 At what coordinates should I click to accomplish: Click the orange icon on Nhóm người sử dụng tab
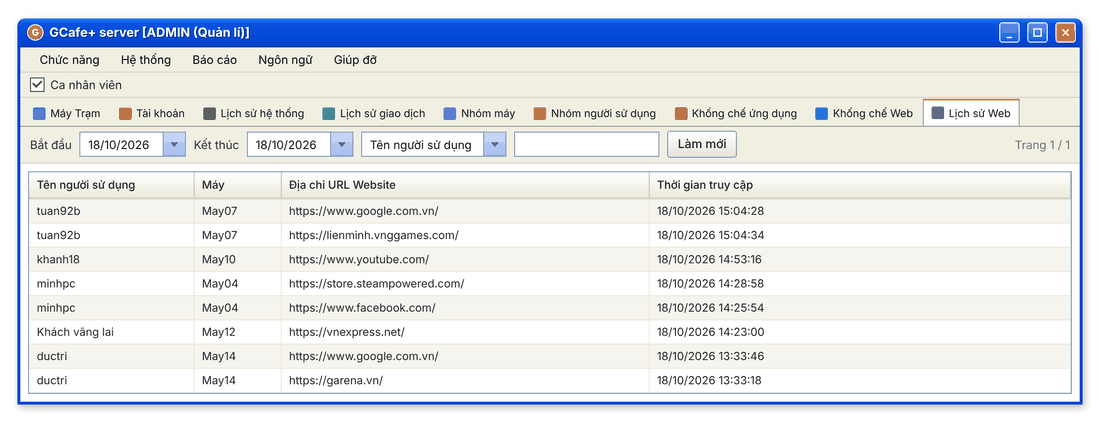pyautogui.click(x=539, y=114)
